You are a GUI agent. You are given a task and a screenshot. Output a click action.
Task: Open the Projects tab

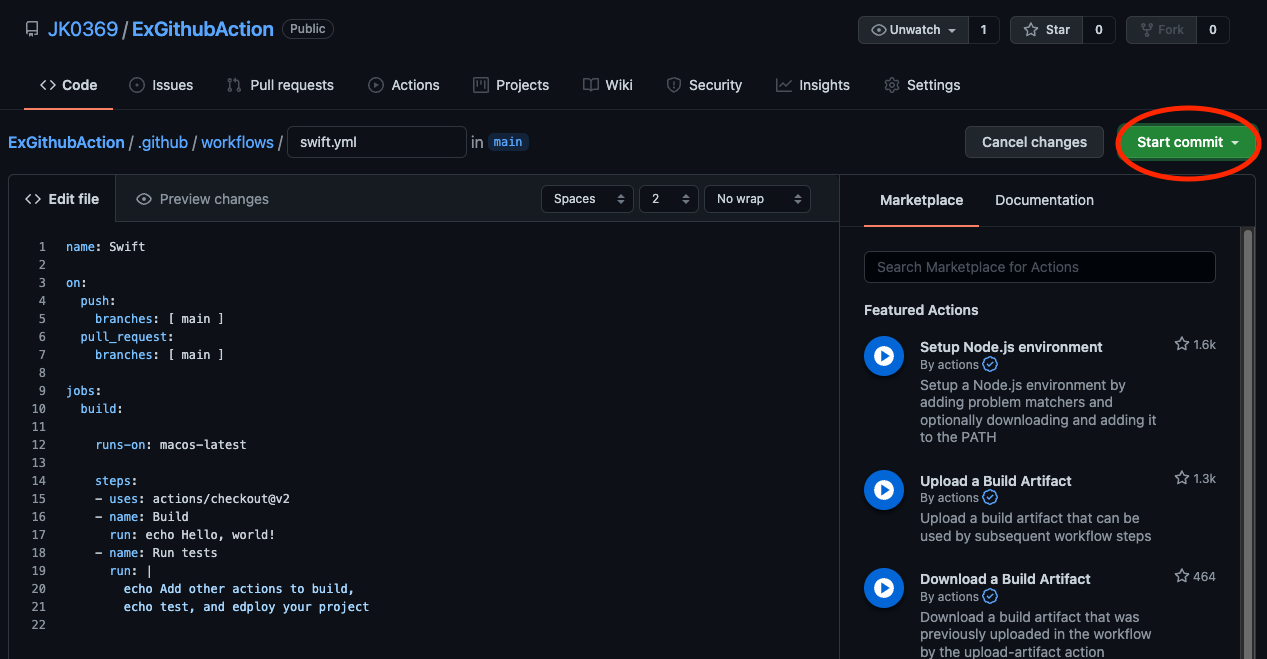(x=511, y=85)
